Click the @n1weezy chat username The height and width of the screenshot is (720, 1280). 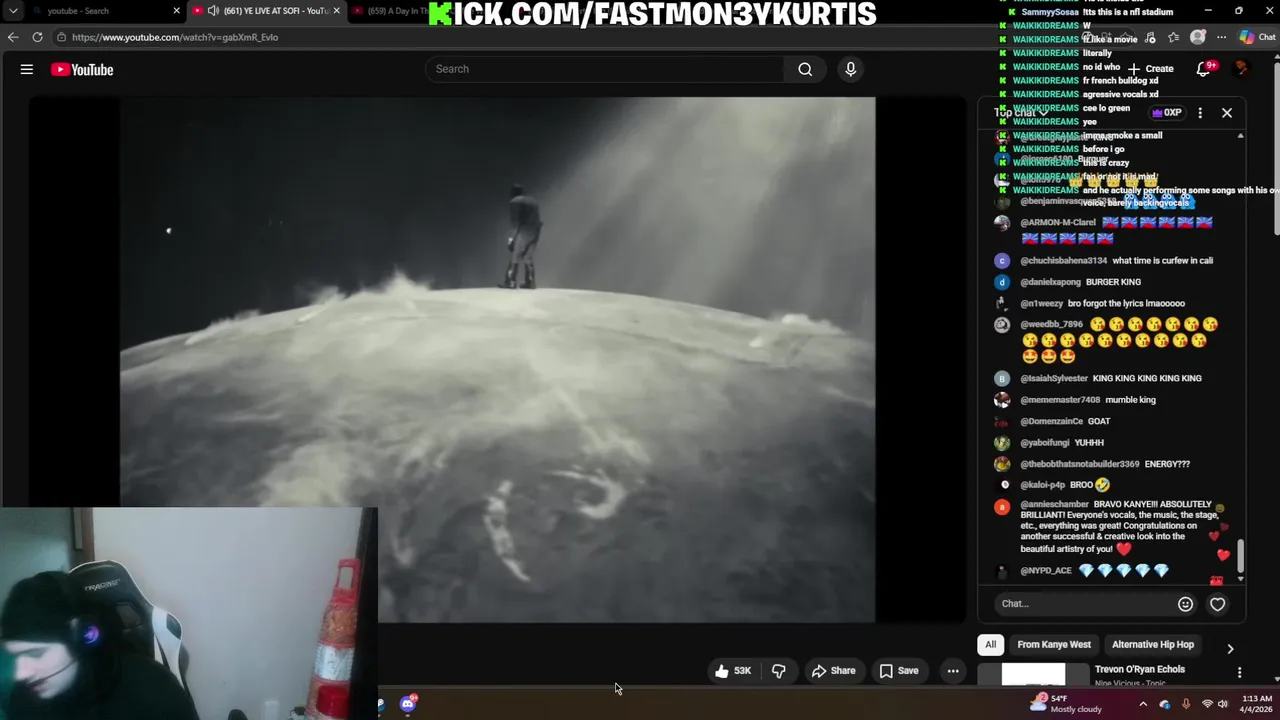pyautogui.click(x=1041, y=304)
